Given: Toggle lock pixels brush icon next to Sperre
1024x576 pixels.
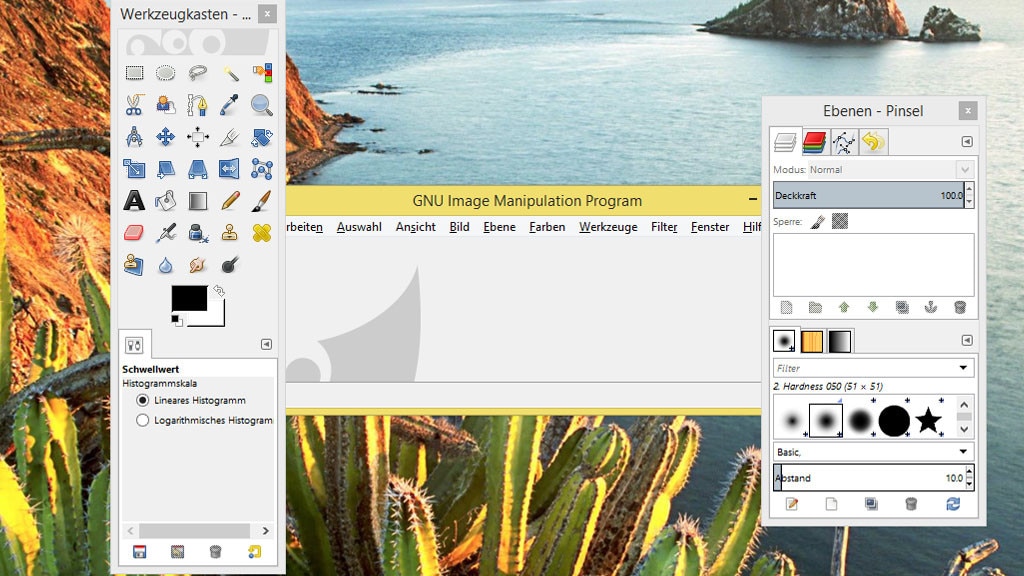Looking at the screenshot, I should pyautogui.click(x=817, y=222).
